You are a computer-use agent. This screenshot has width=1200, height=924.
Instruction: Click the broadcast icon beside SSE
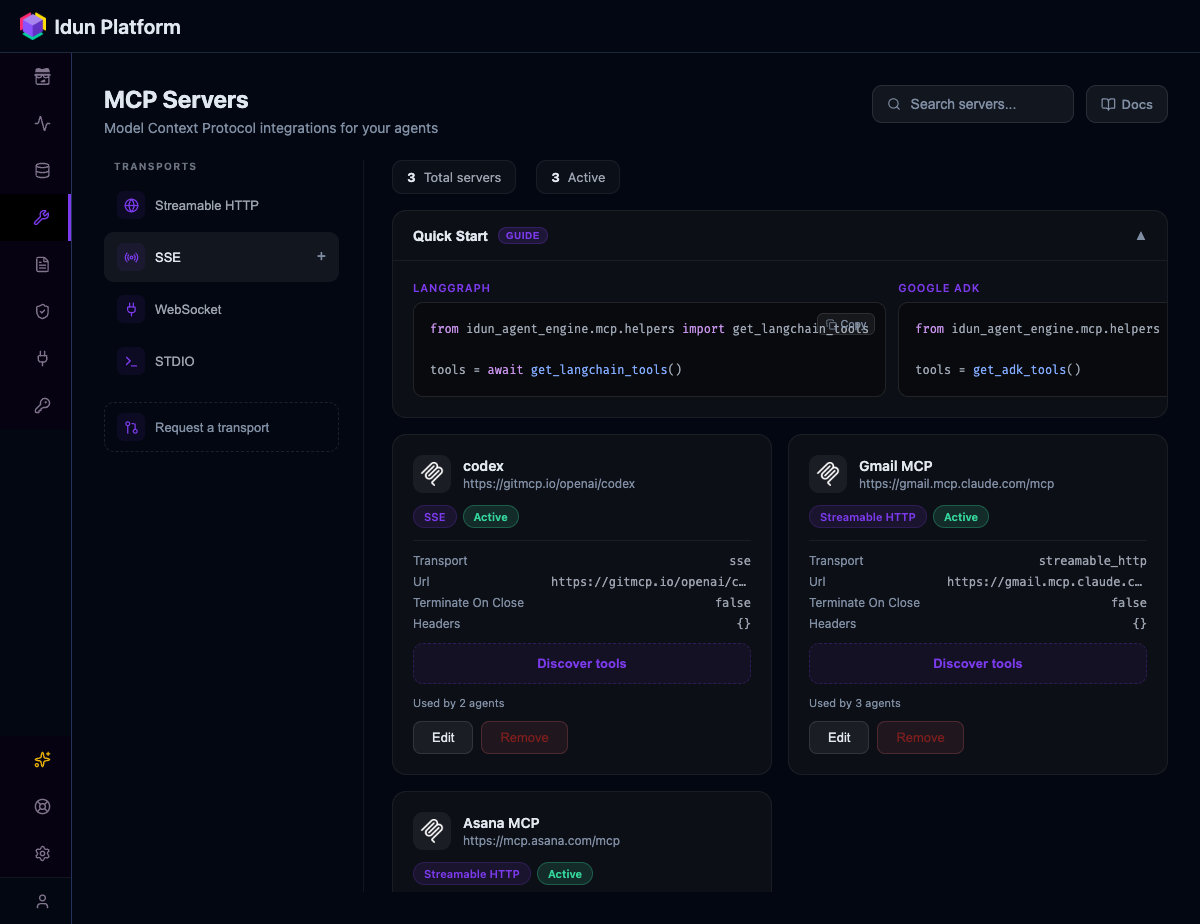tap(131, 257)
